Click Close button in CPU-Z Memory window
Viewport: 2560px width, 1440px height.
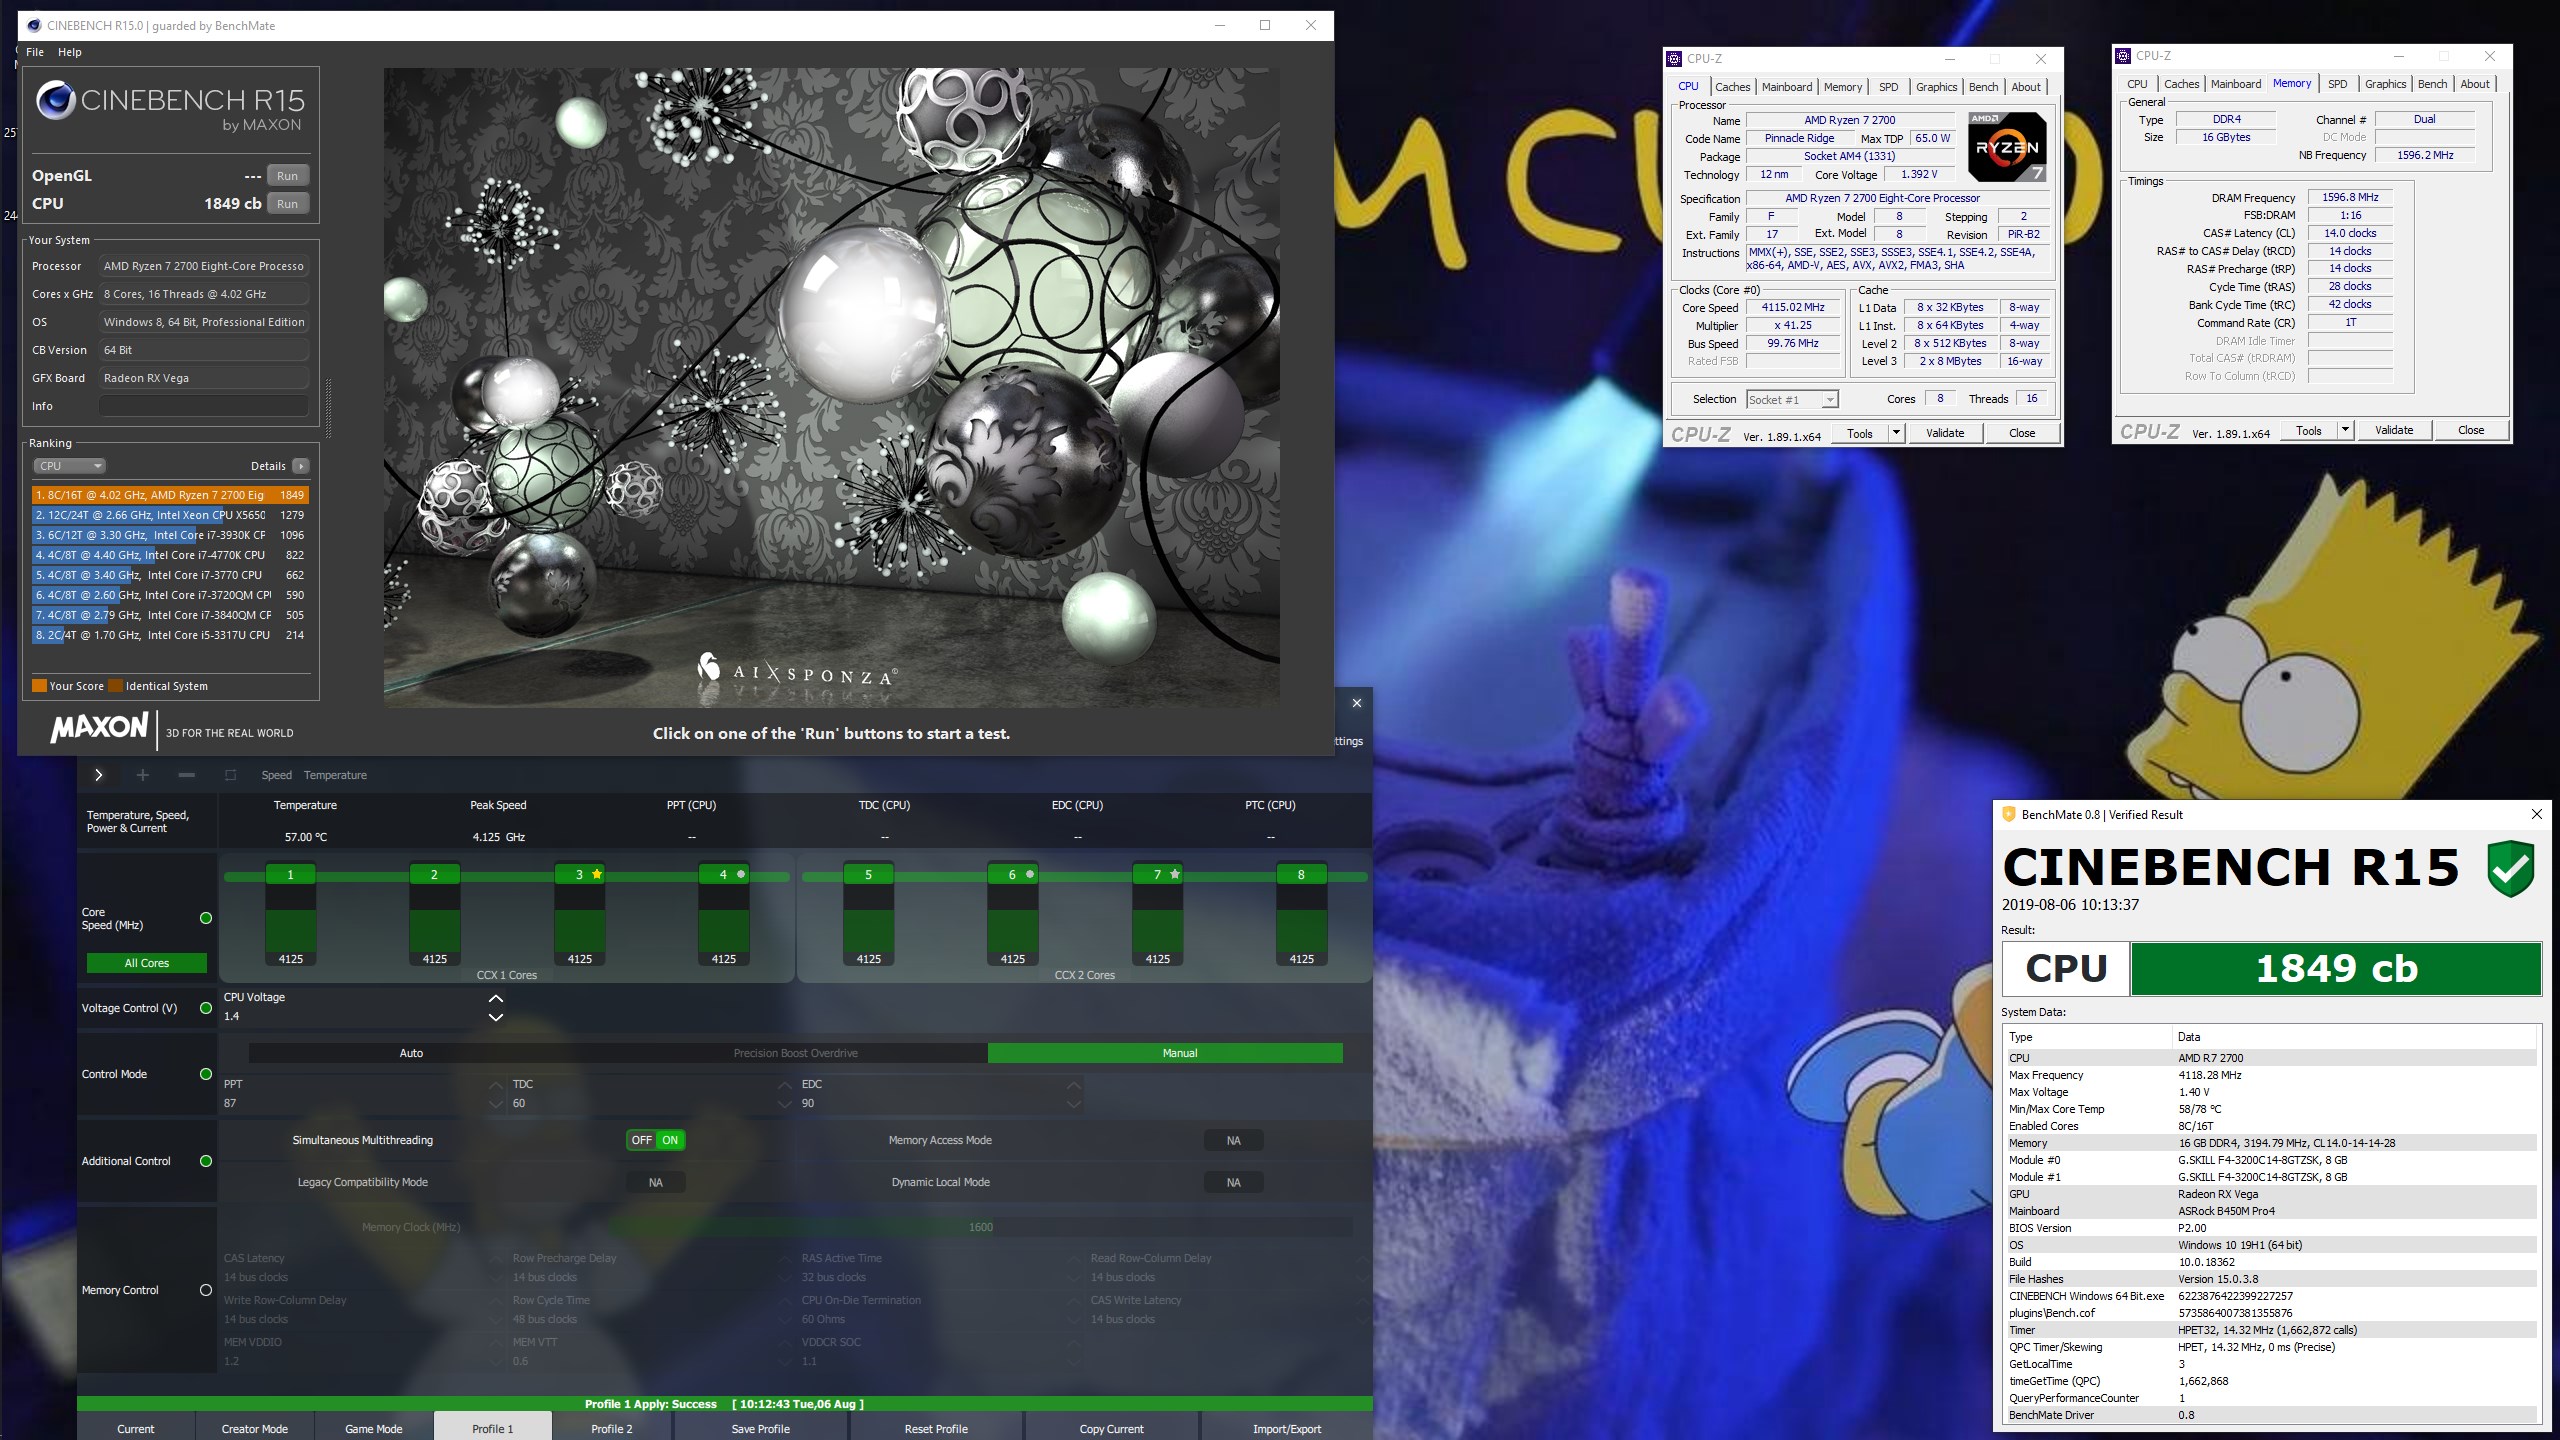2471,430
